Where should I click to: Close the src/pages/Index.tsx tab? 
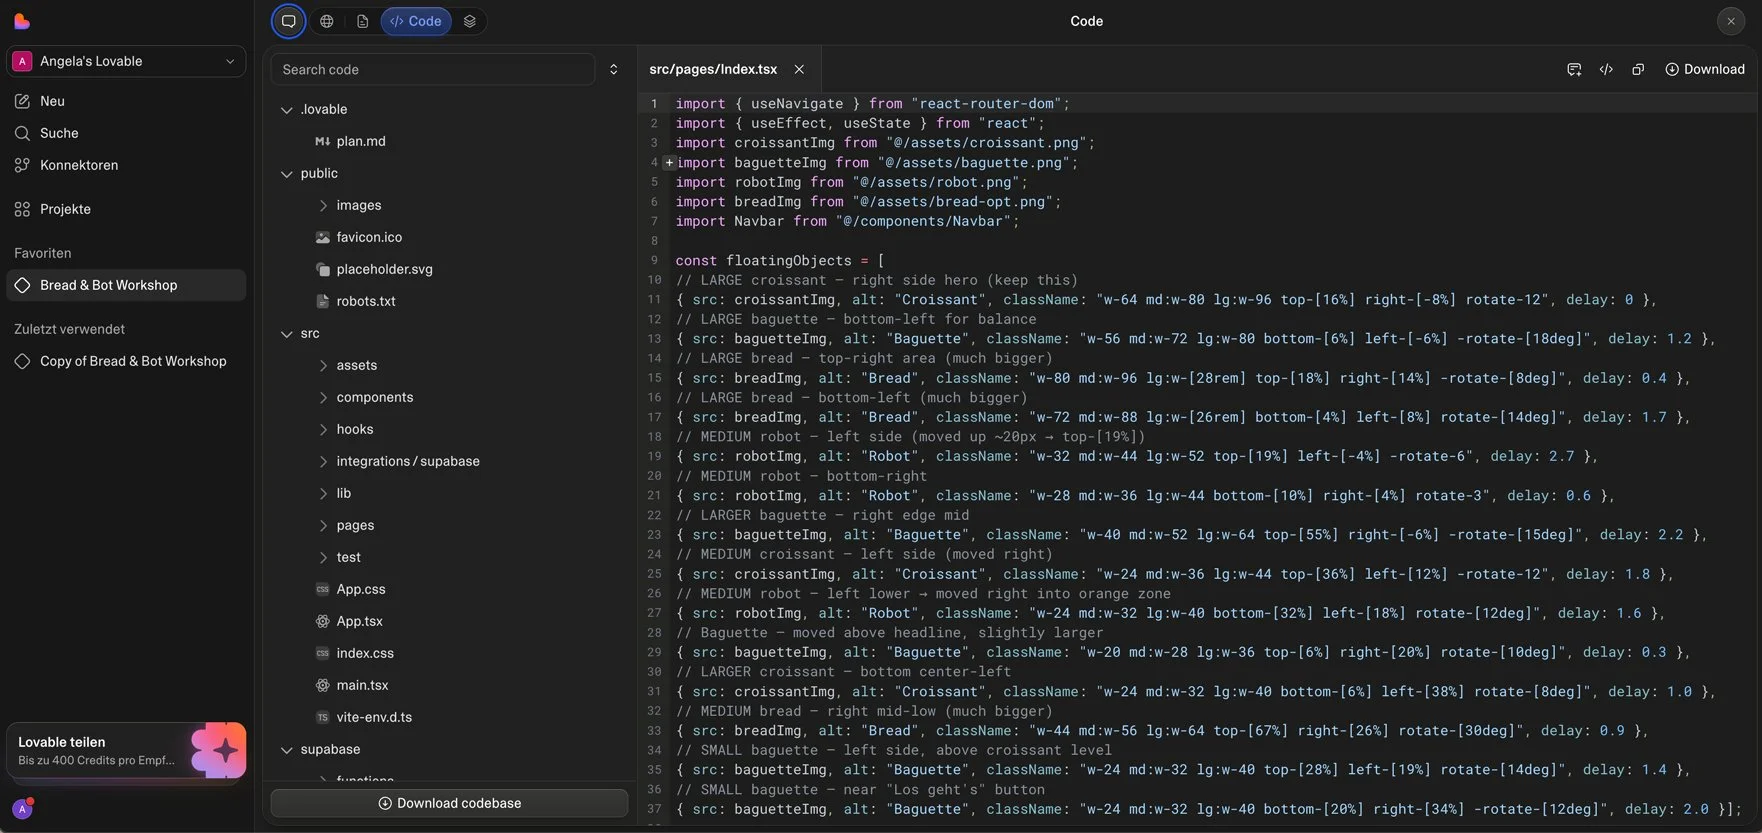(x=799, y=69)
